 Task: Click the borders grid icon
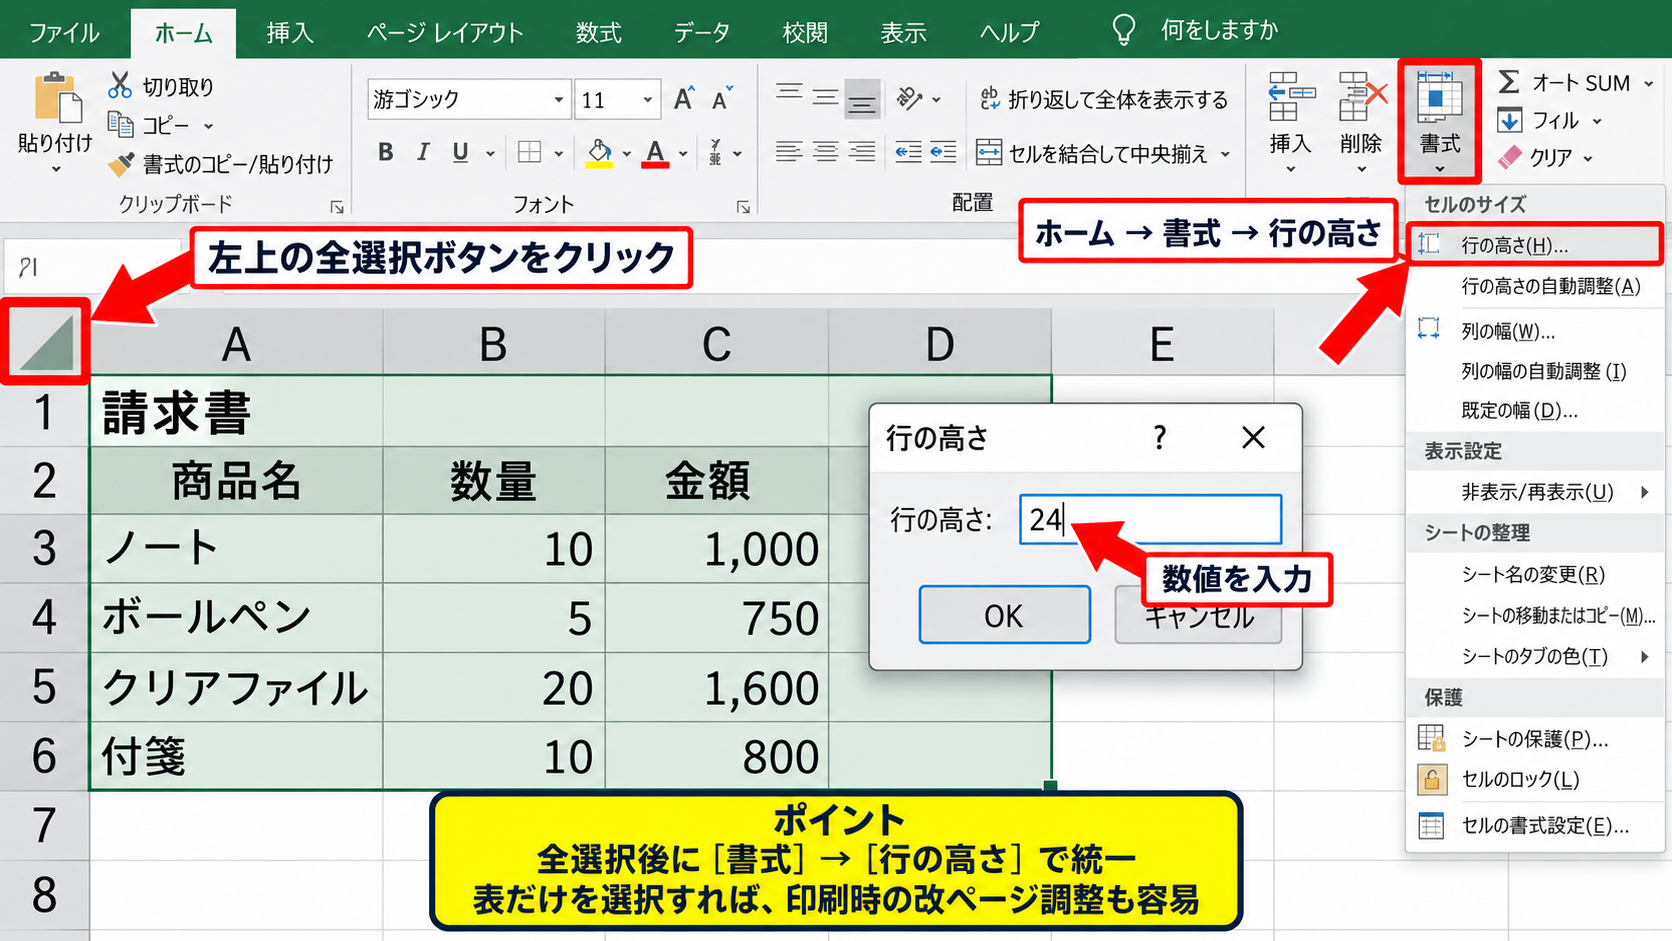(x=529, y=152)
